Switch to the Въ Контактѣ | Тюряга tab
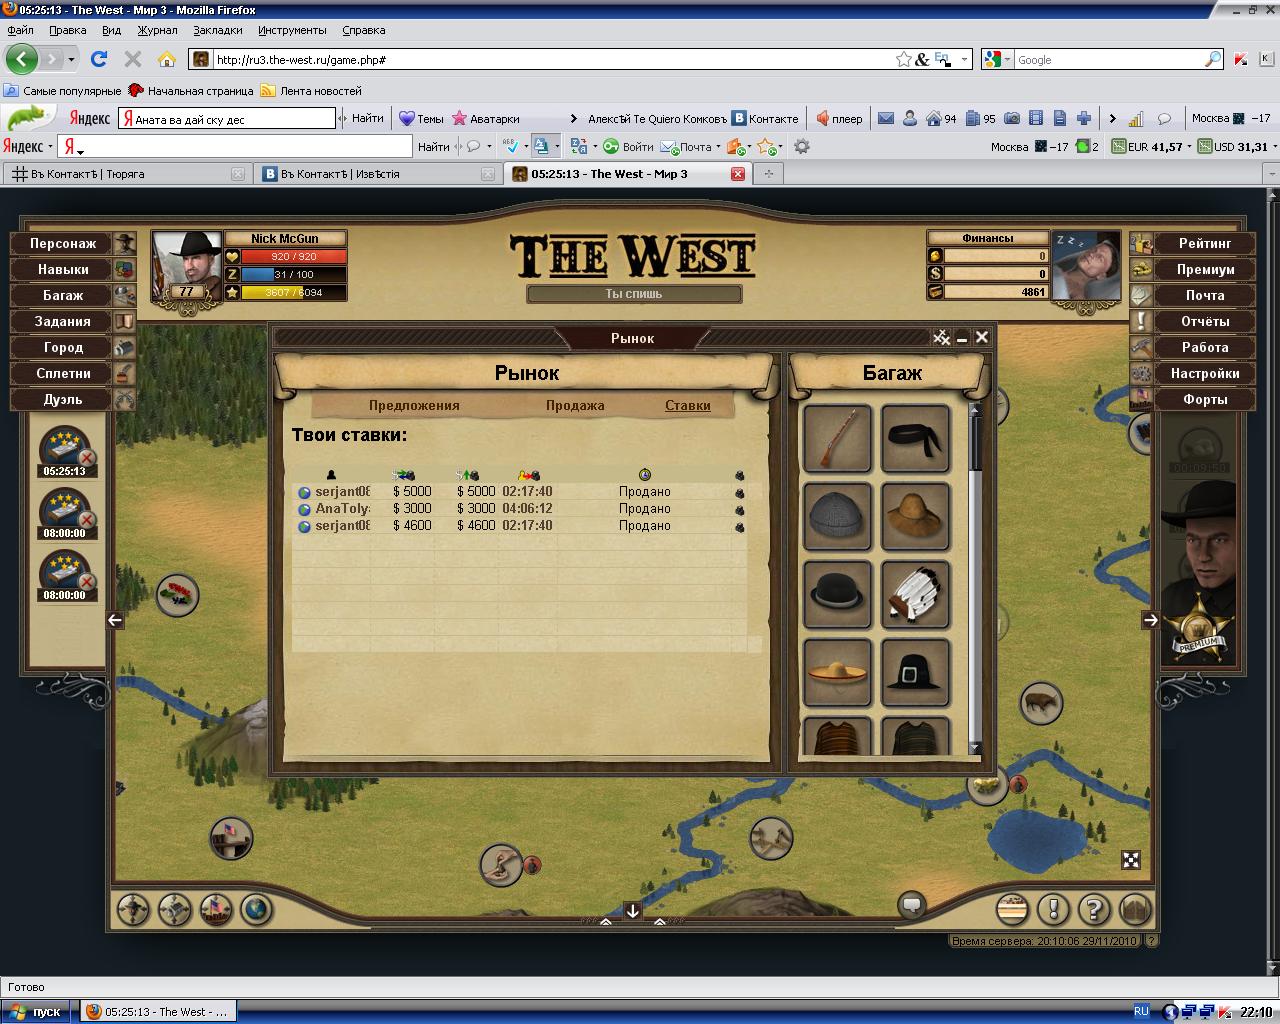This screenshot has height=1024, width=1280. click(x=127, y=174)
